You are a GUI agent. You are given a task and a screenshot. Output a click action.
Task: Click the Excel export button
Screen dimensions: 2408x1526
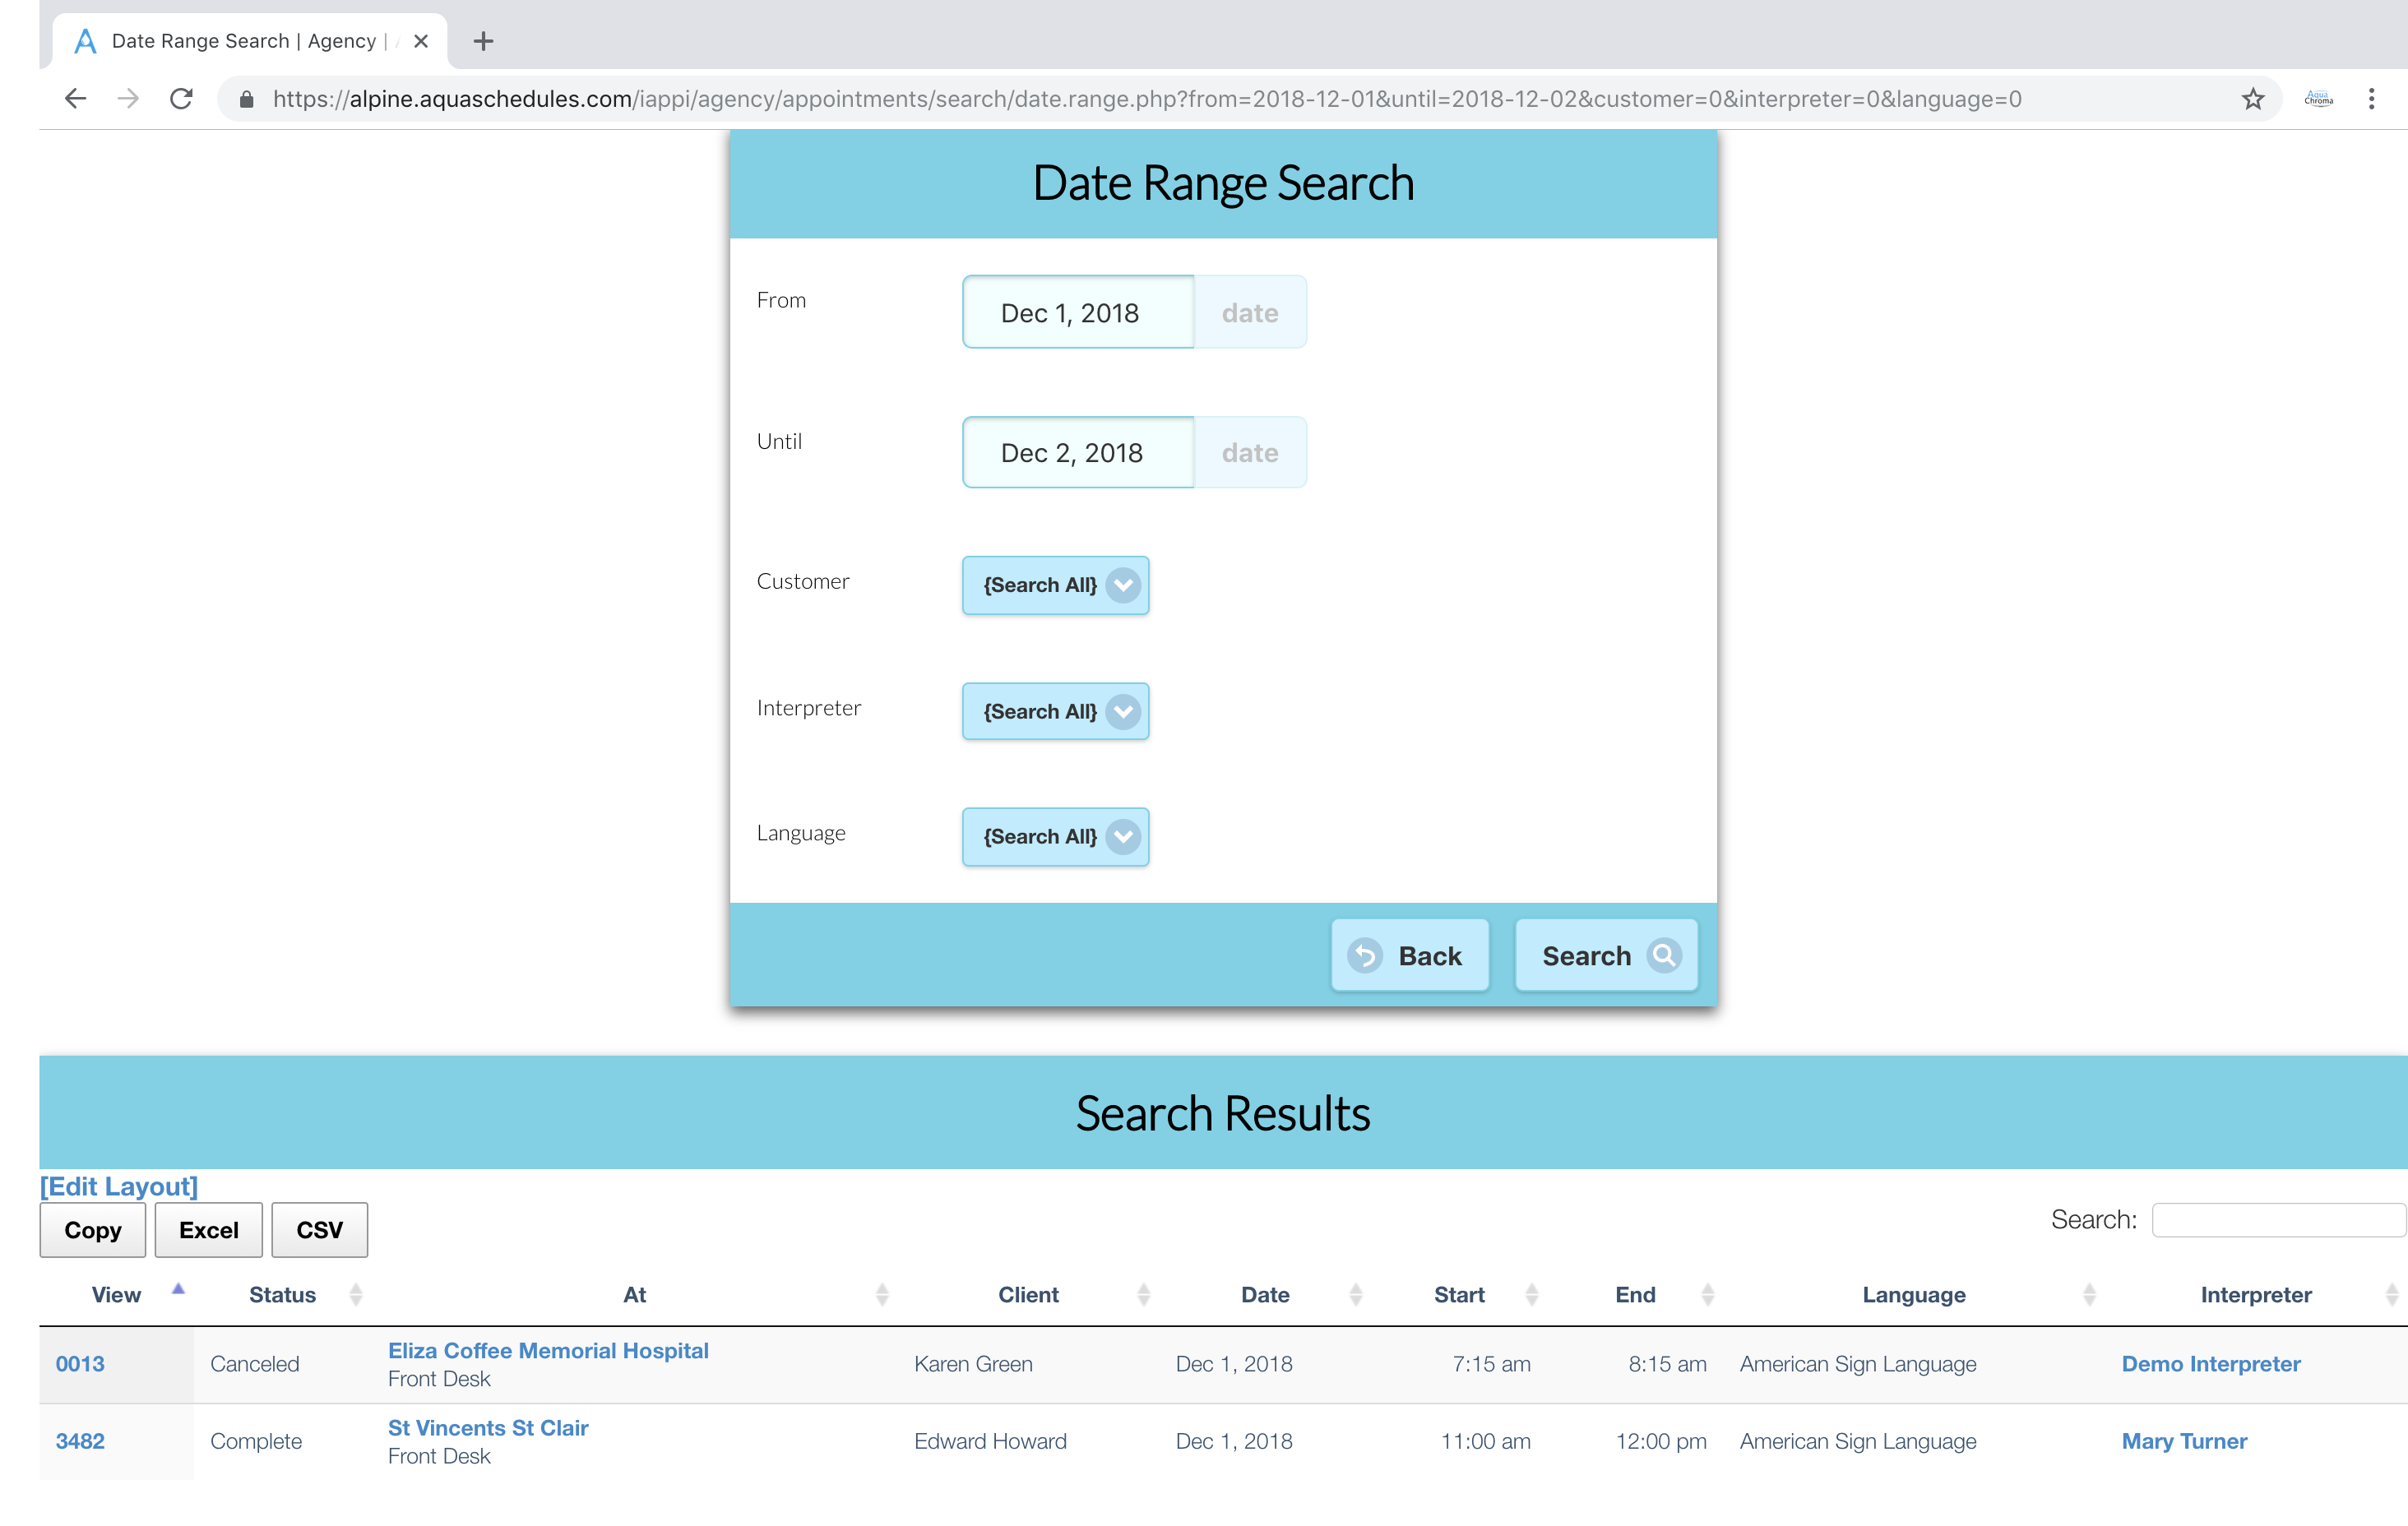tap(208, 1229)
